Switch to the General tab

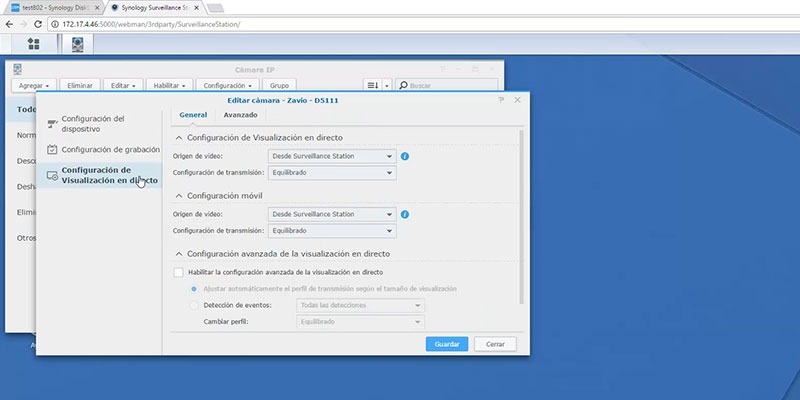point(193,115)
